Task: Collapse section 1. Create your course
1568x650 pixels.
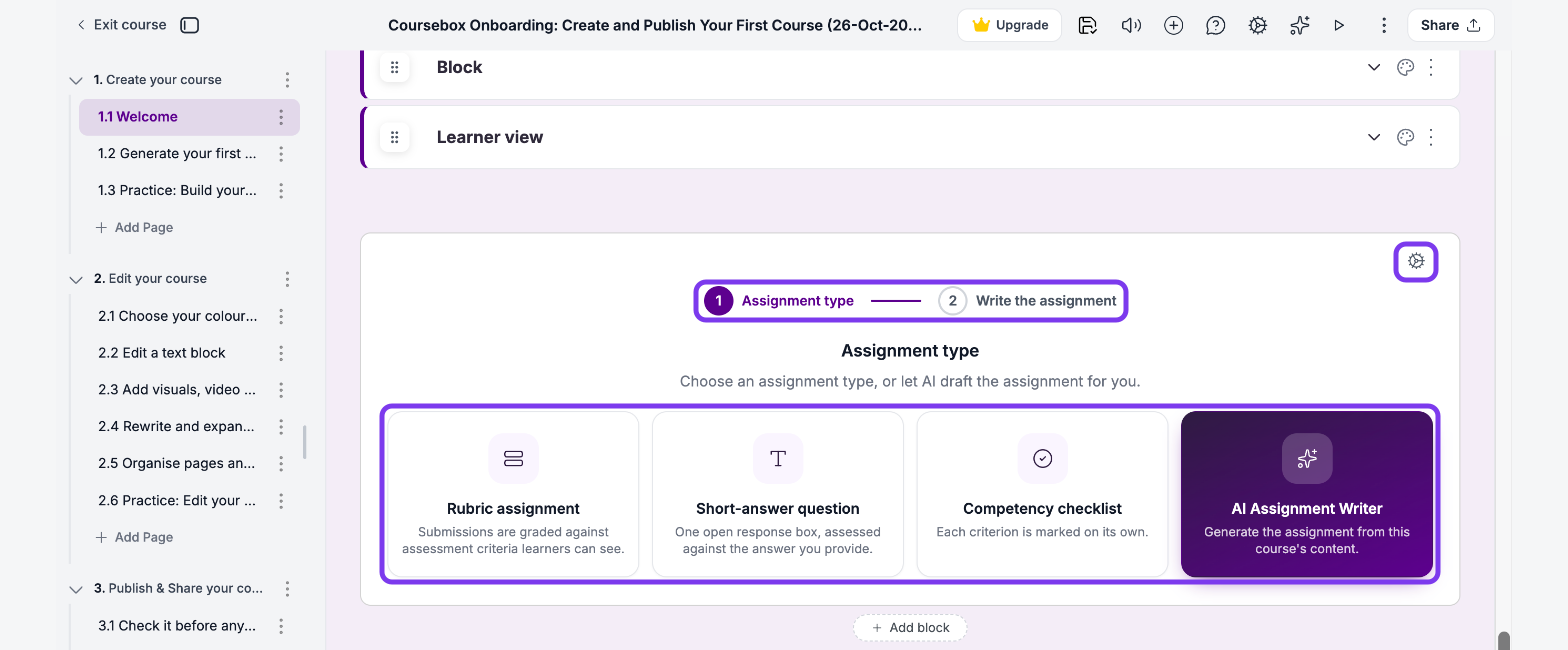Action: (x=76, y=80)
